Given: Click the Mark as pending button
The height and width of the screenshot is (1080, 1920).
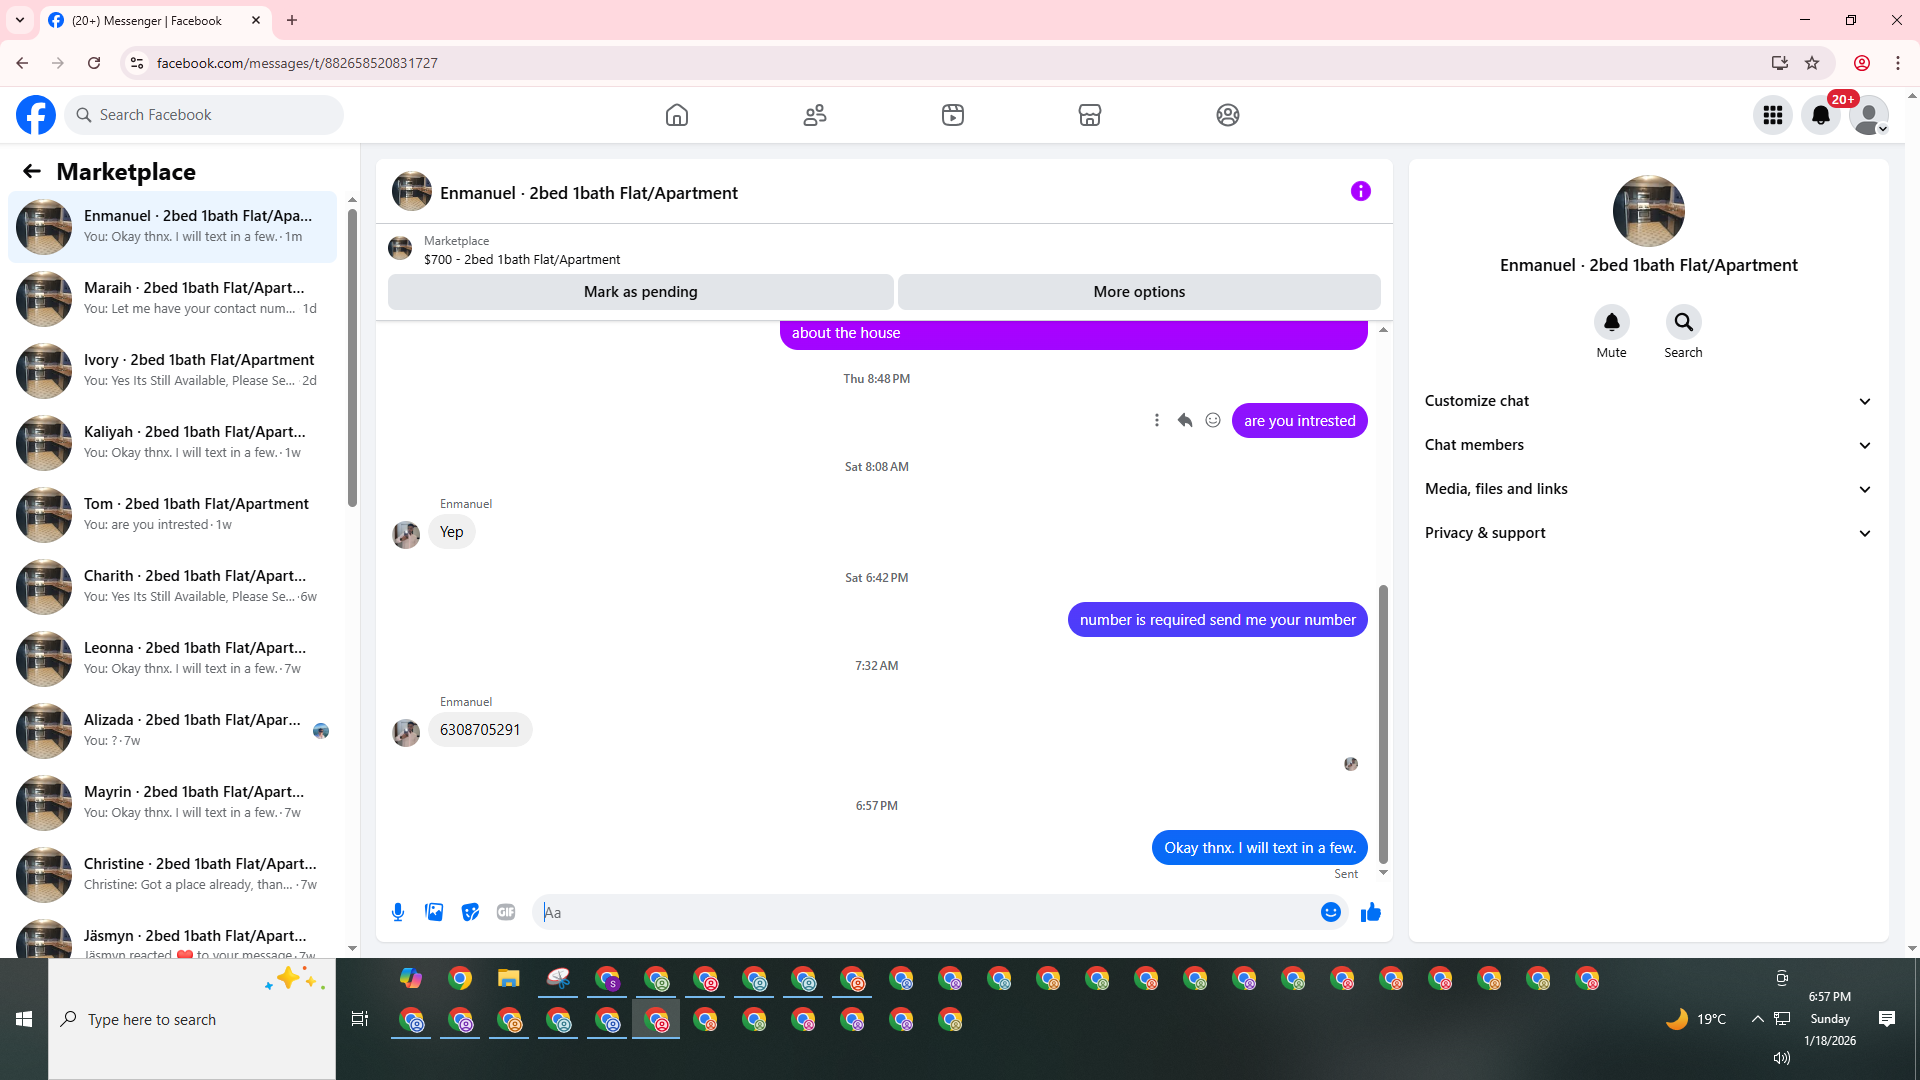Looking at the screenshot, I should click(640, 292).
